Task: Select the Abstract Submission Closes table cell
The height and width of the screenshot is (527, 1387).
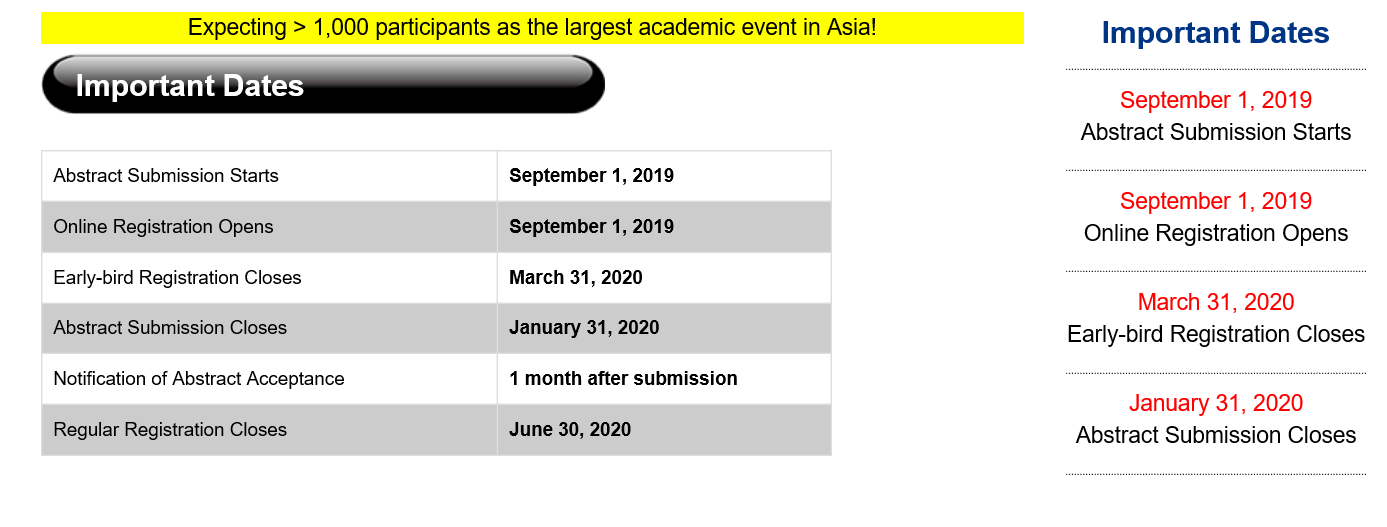Action: point(170,328)
